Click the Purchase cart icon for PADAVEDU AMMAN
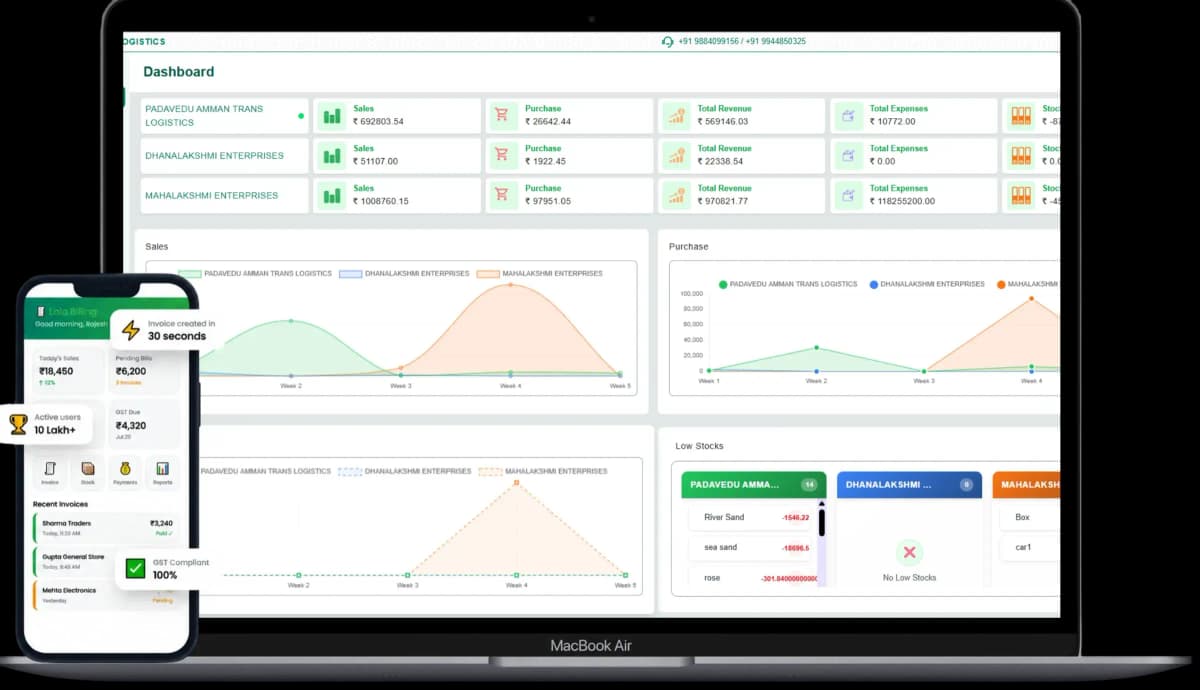 click(x=502, y=116)
